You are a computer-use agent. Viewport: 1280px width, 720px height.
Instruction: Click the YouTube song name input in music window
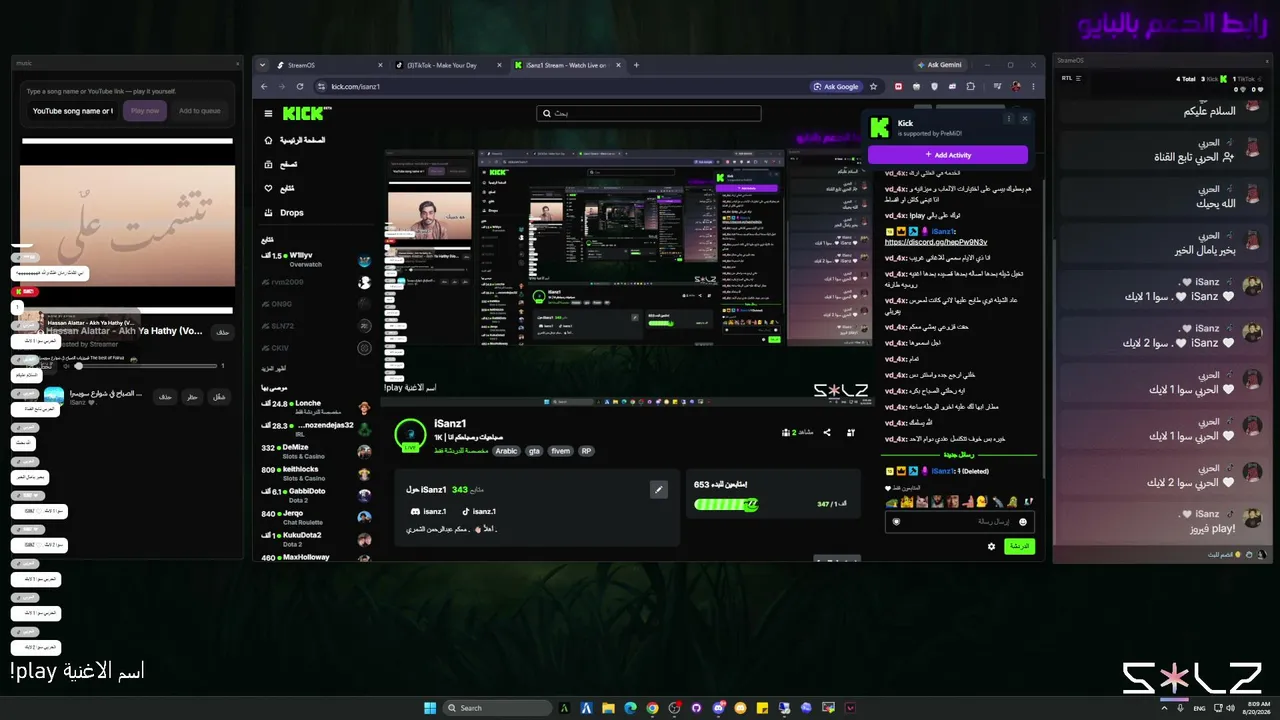pyautogui.click(x=72, y=111)
